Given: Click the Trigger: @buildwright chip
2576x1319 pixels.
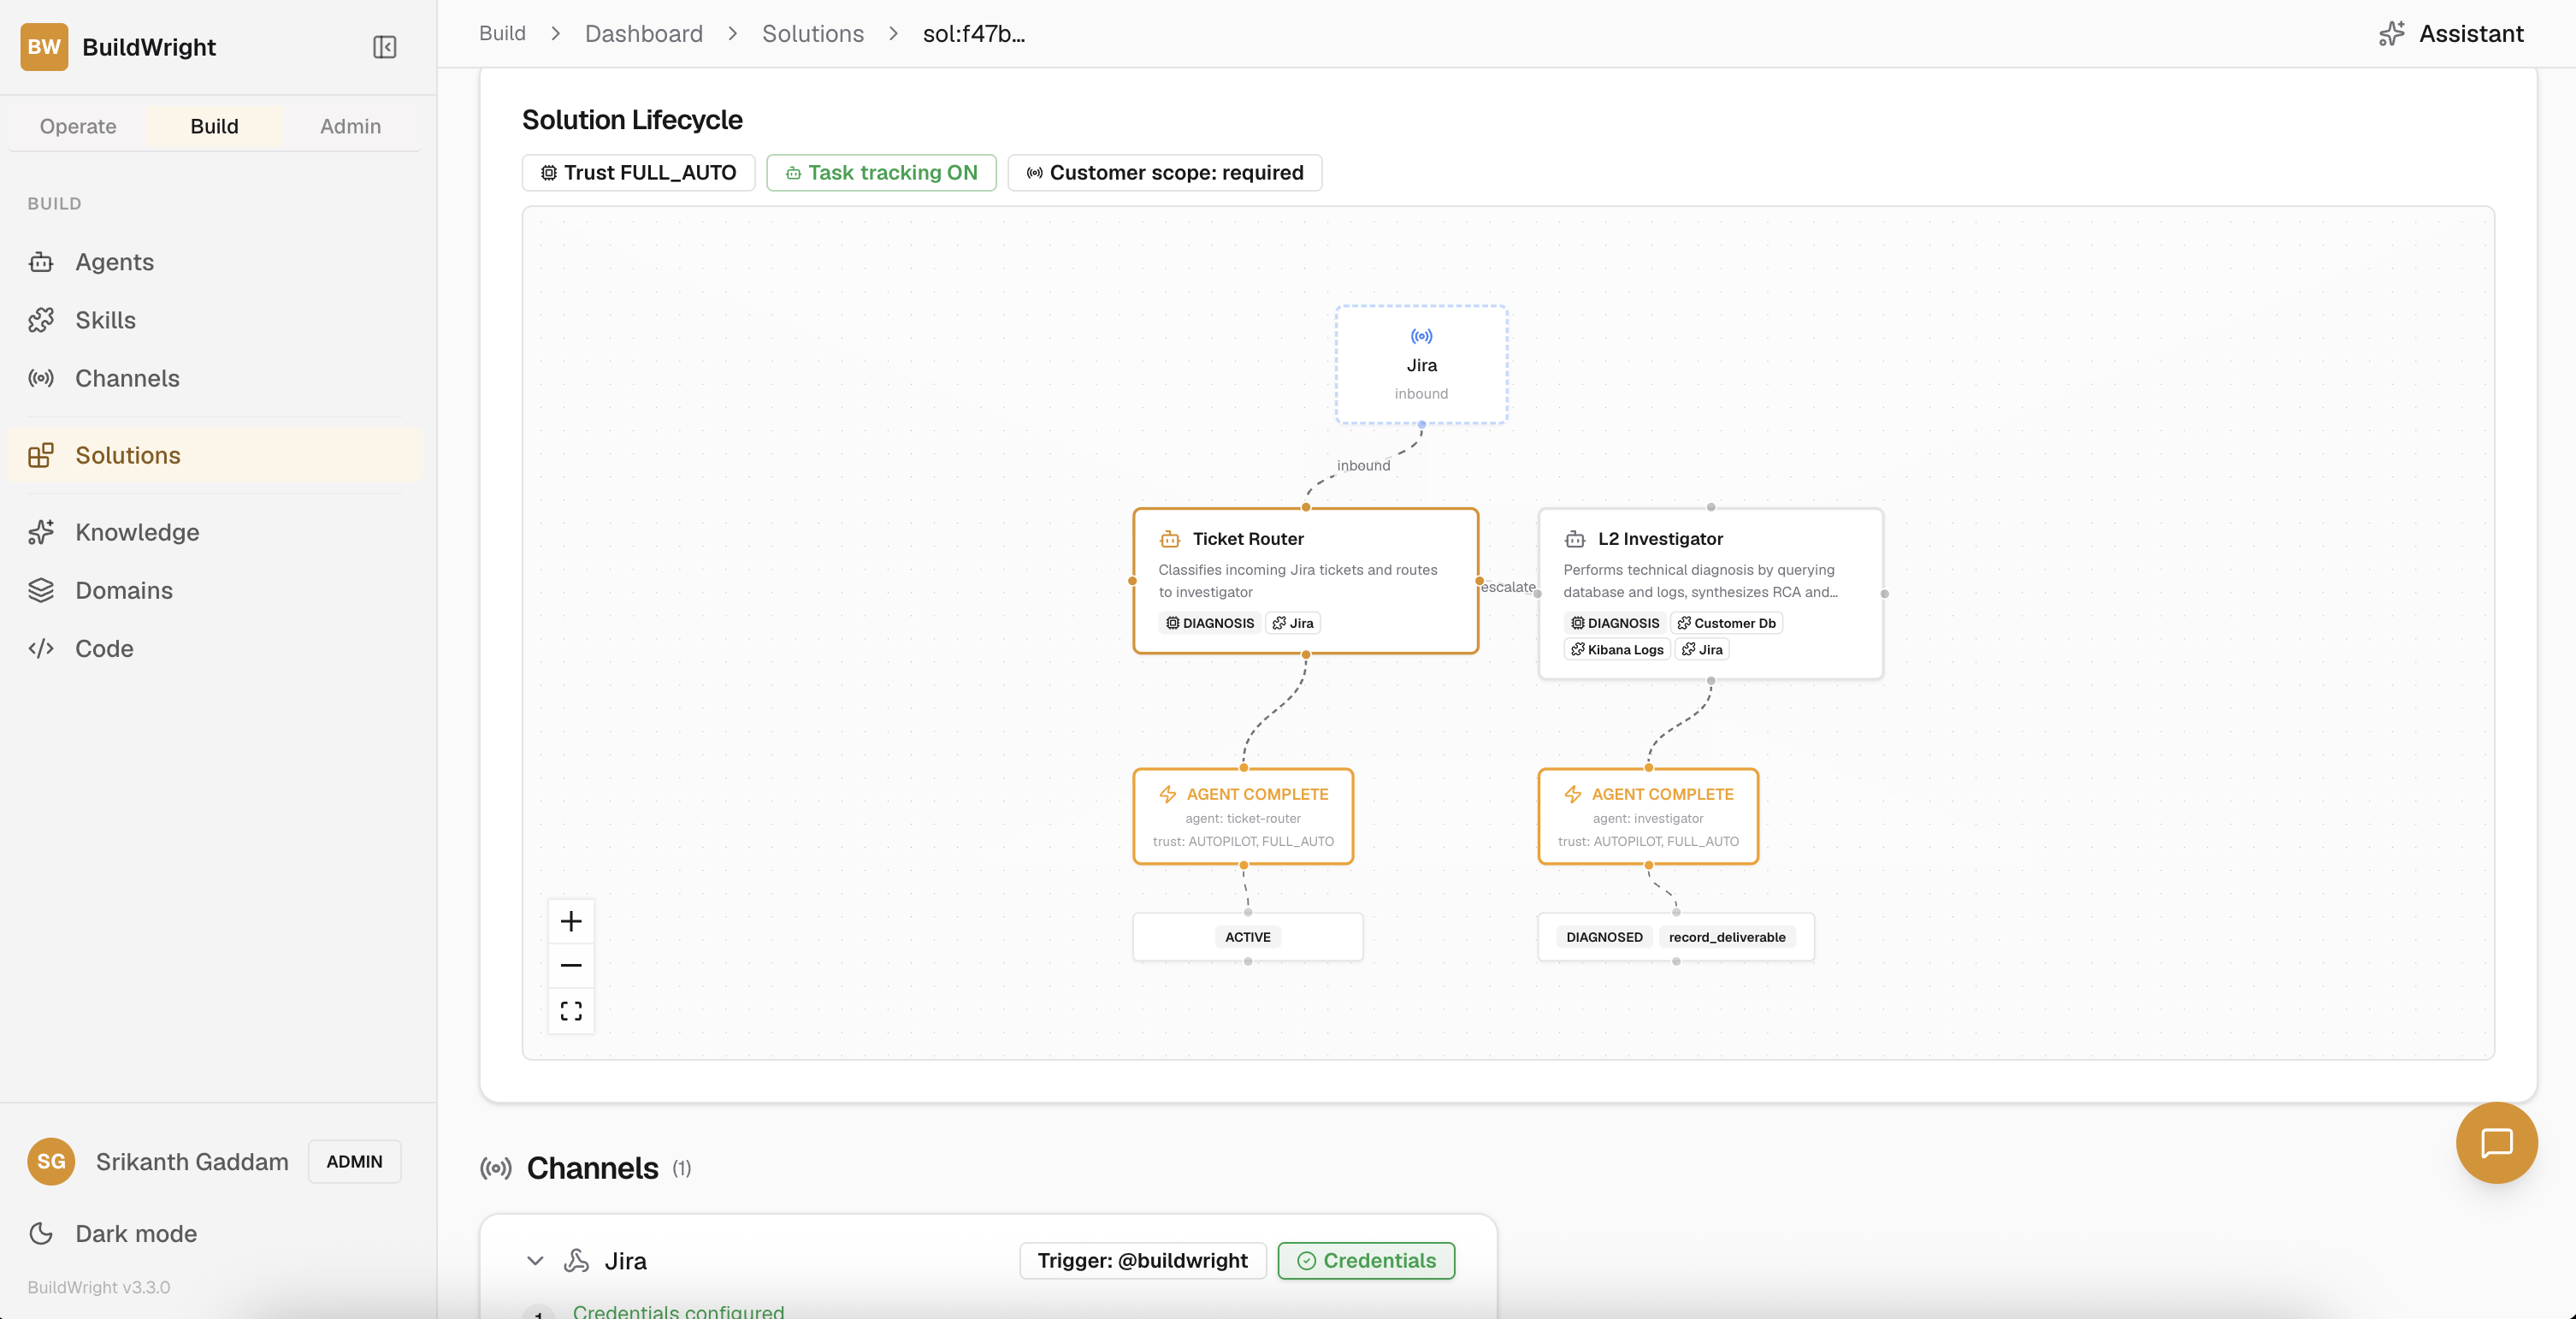Looking at the screenshot, I should pyautogui.click(x=1142, y=1260).
